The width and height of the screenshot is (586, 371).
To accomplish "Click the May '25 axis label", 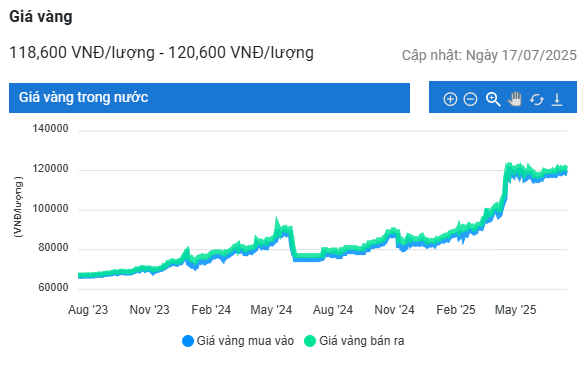I will click(515, 310).
